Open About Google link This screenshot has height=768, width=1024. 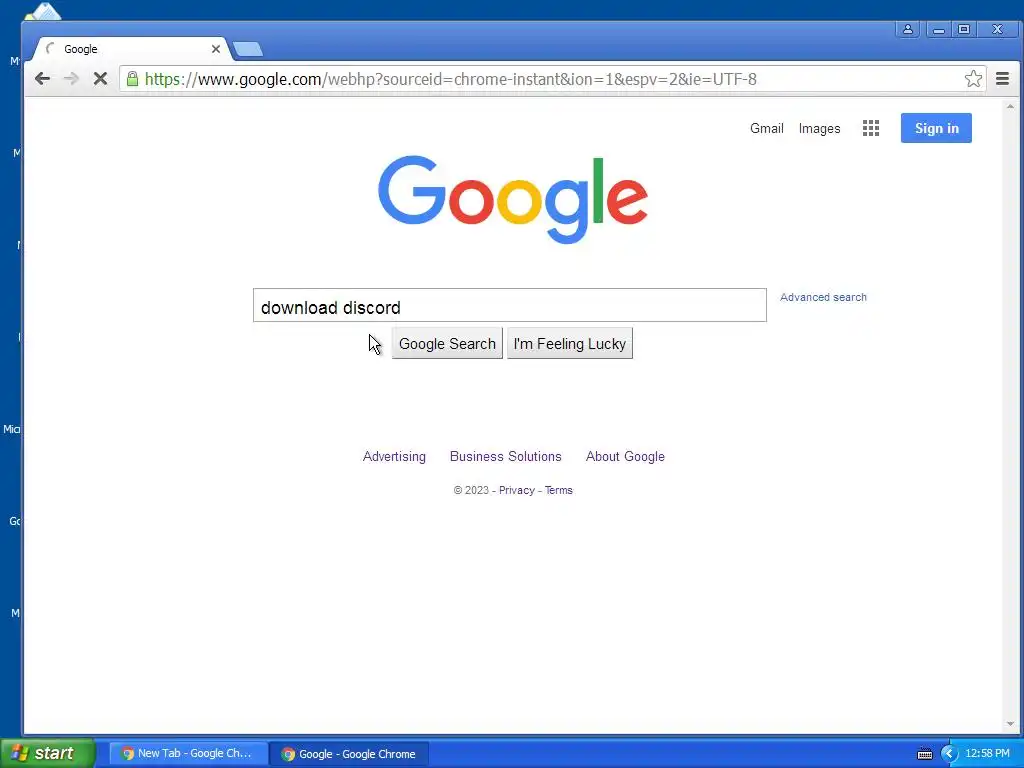pyautogui.click(x=625, y=456)
